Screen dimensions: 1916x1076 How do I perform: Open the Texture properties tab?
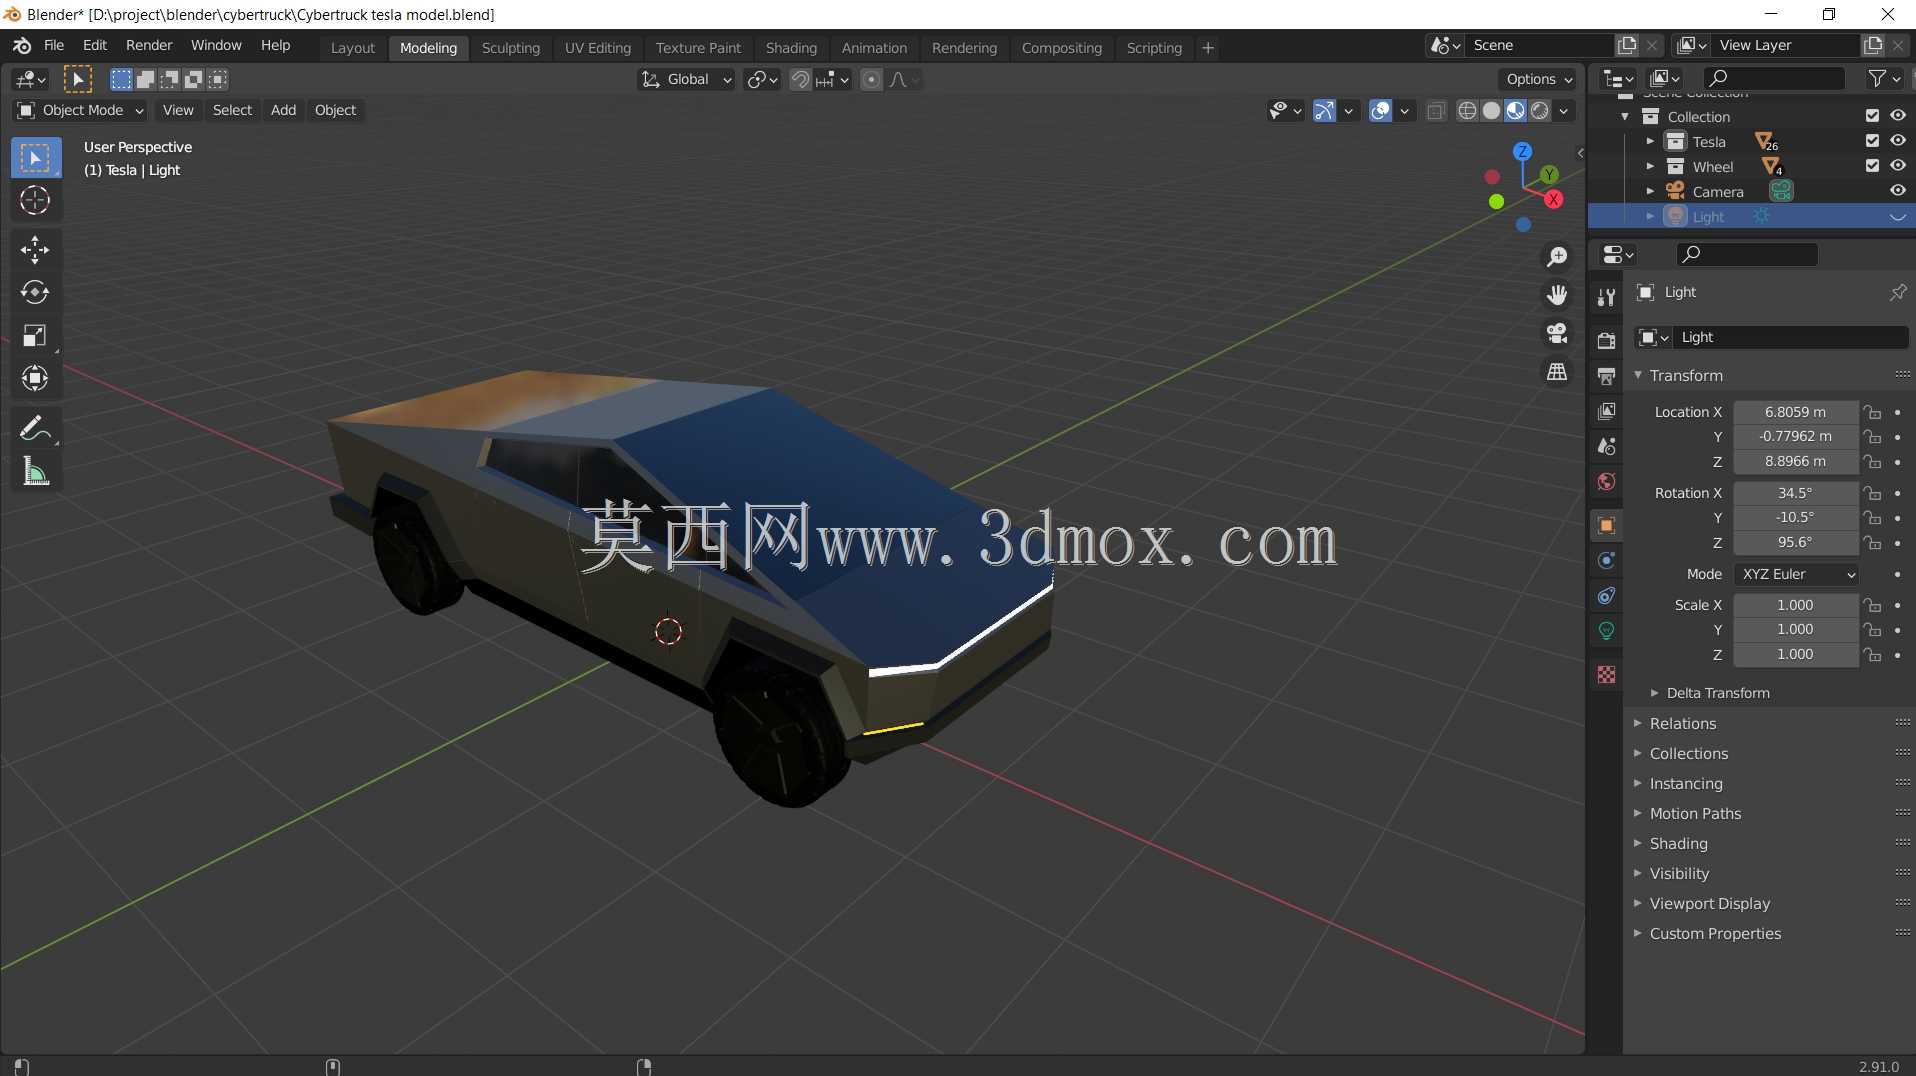click(1606, 675)
